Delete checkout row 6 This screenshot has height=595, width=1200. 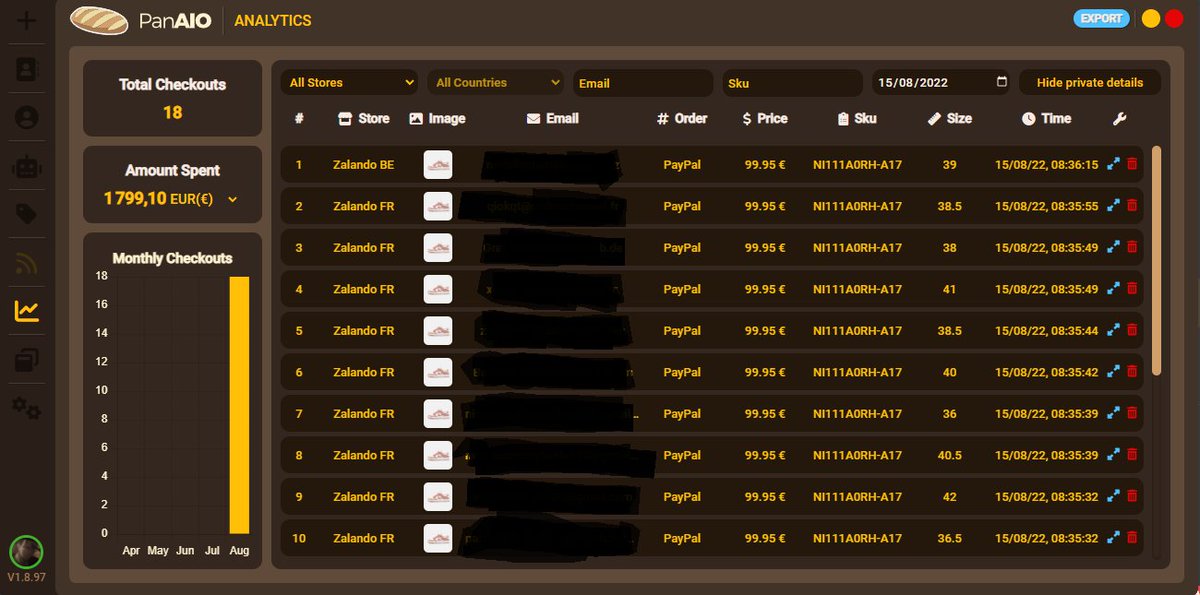pyautogui.click(x=1132, y=372)
